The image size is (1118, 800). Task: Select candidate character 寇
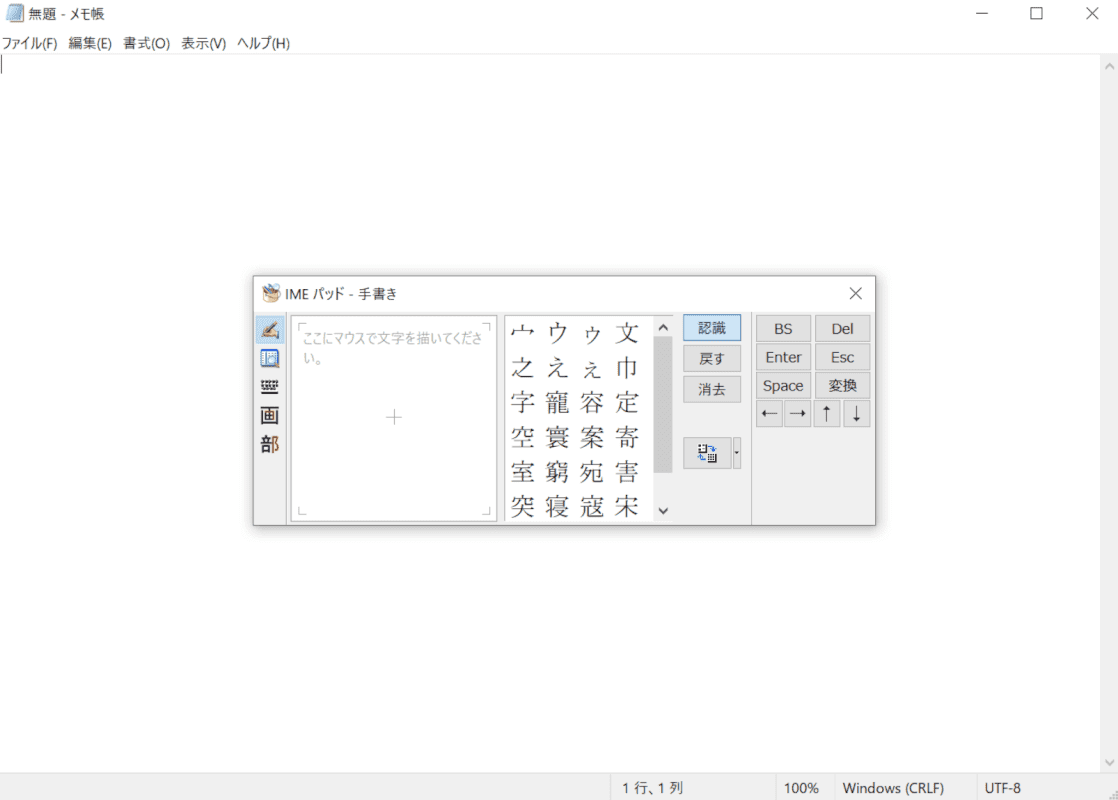click(x=592, y=506)
